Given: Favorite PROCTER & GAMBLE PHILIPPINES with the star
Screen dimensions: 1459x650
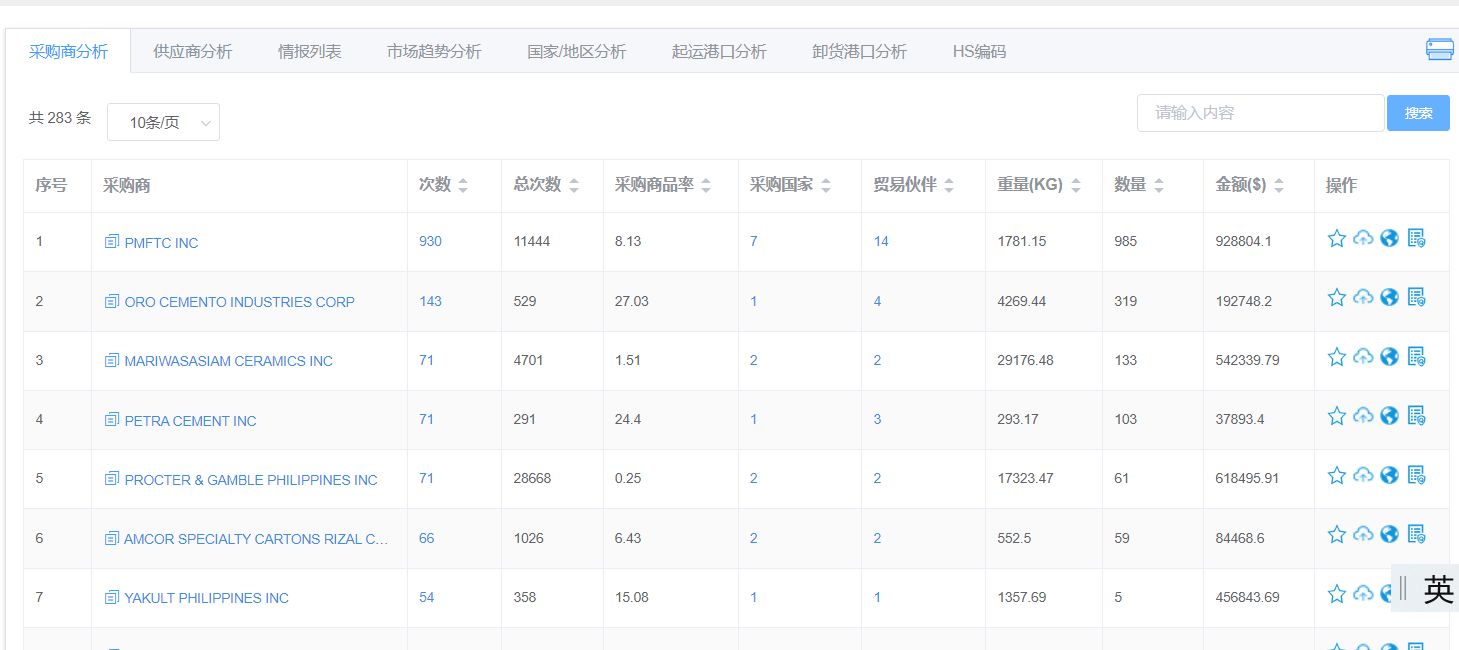Looking at the screenshot, I should [1337, 475].
